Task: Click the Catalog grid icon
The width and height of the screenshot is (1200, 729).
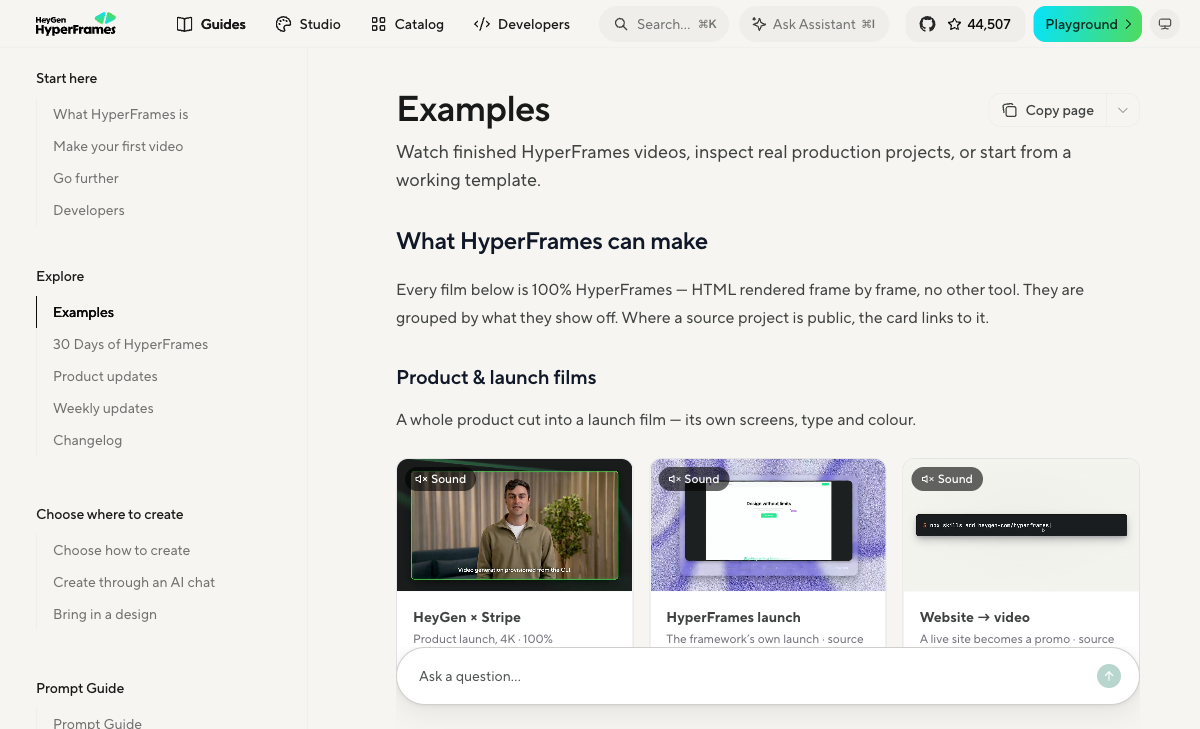Action: [x=378, y=24]
